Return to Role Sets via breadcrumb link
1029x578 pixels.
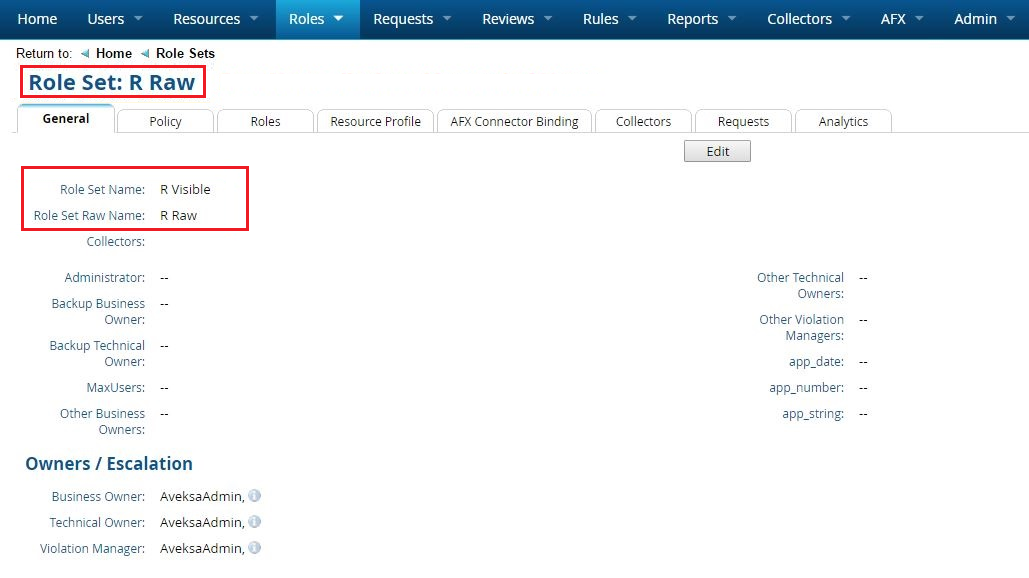185,53
